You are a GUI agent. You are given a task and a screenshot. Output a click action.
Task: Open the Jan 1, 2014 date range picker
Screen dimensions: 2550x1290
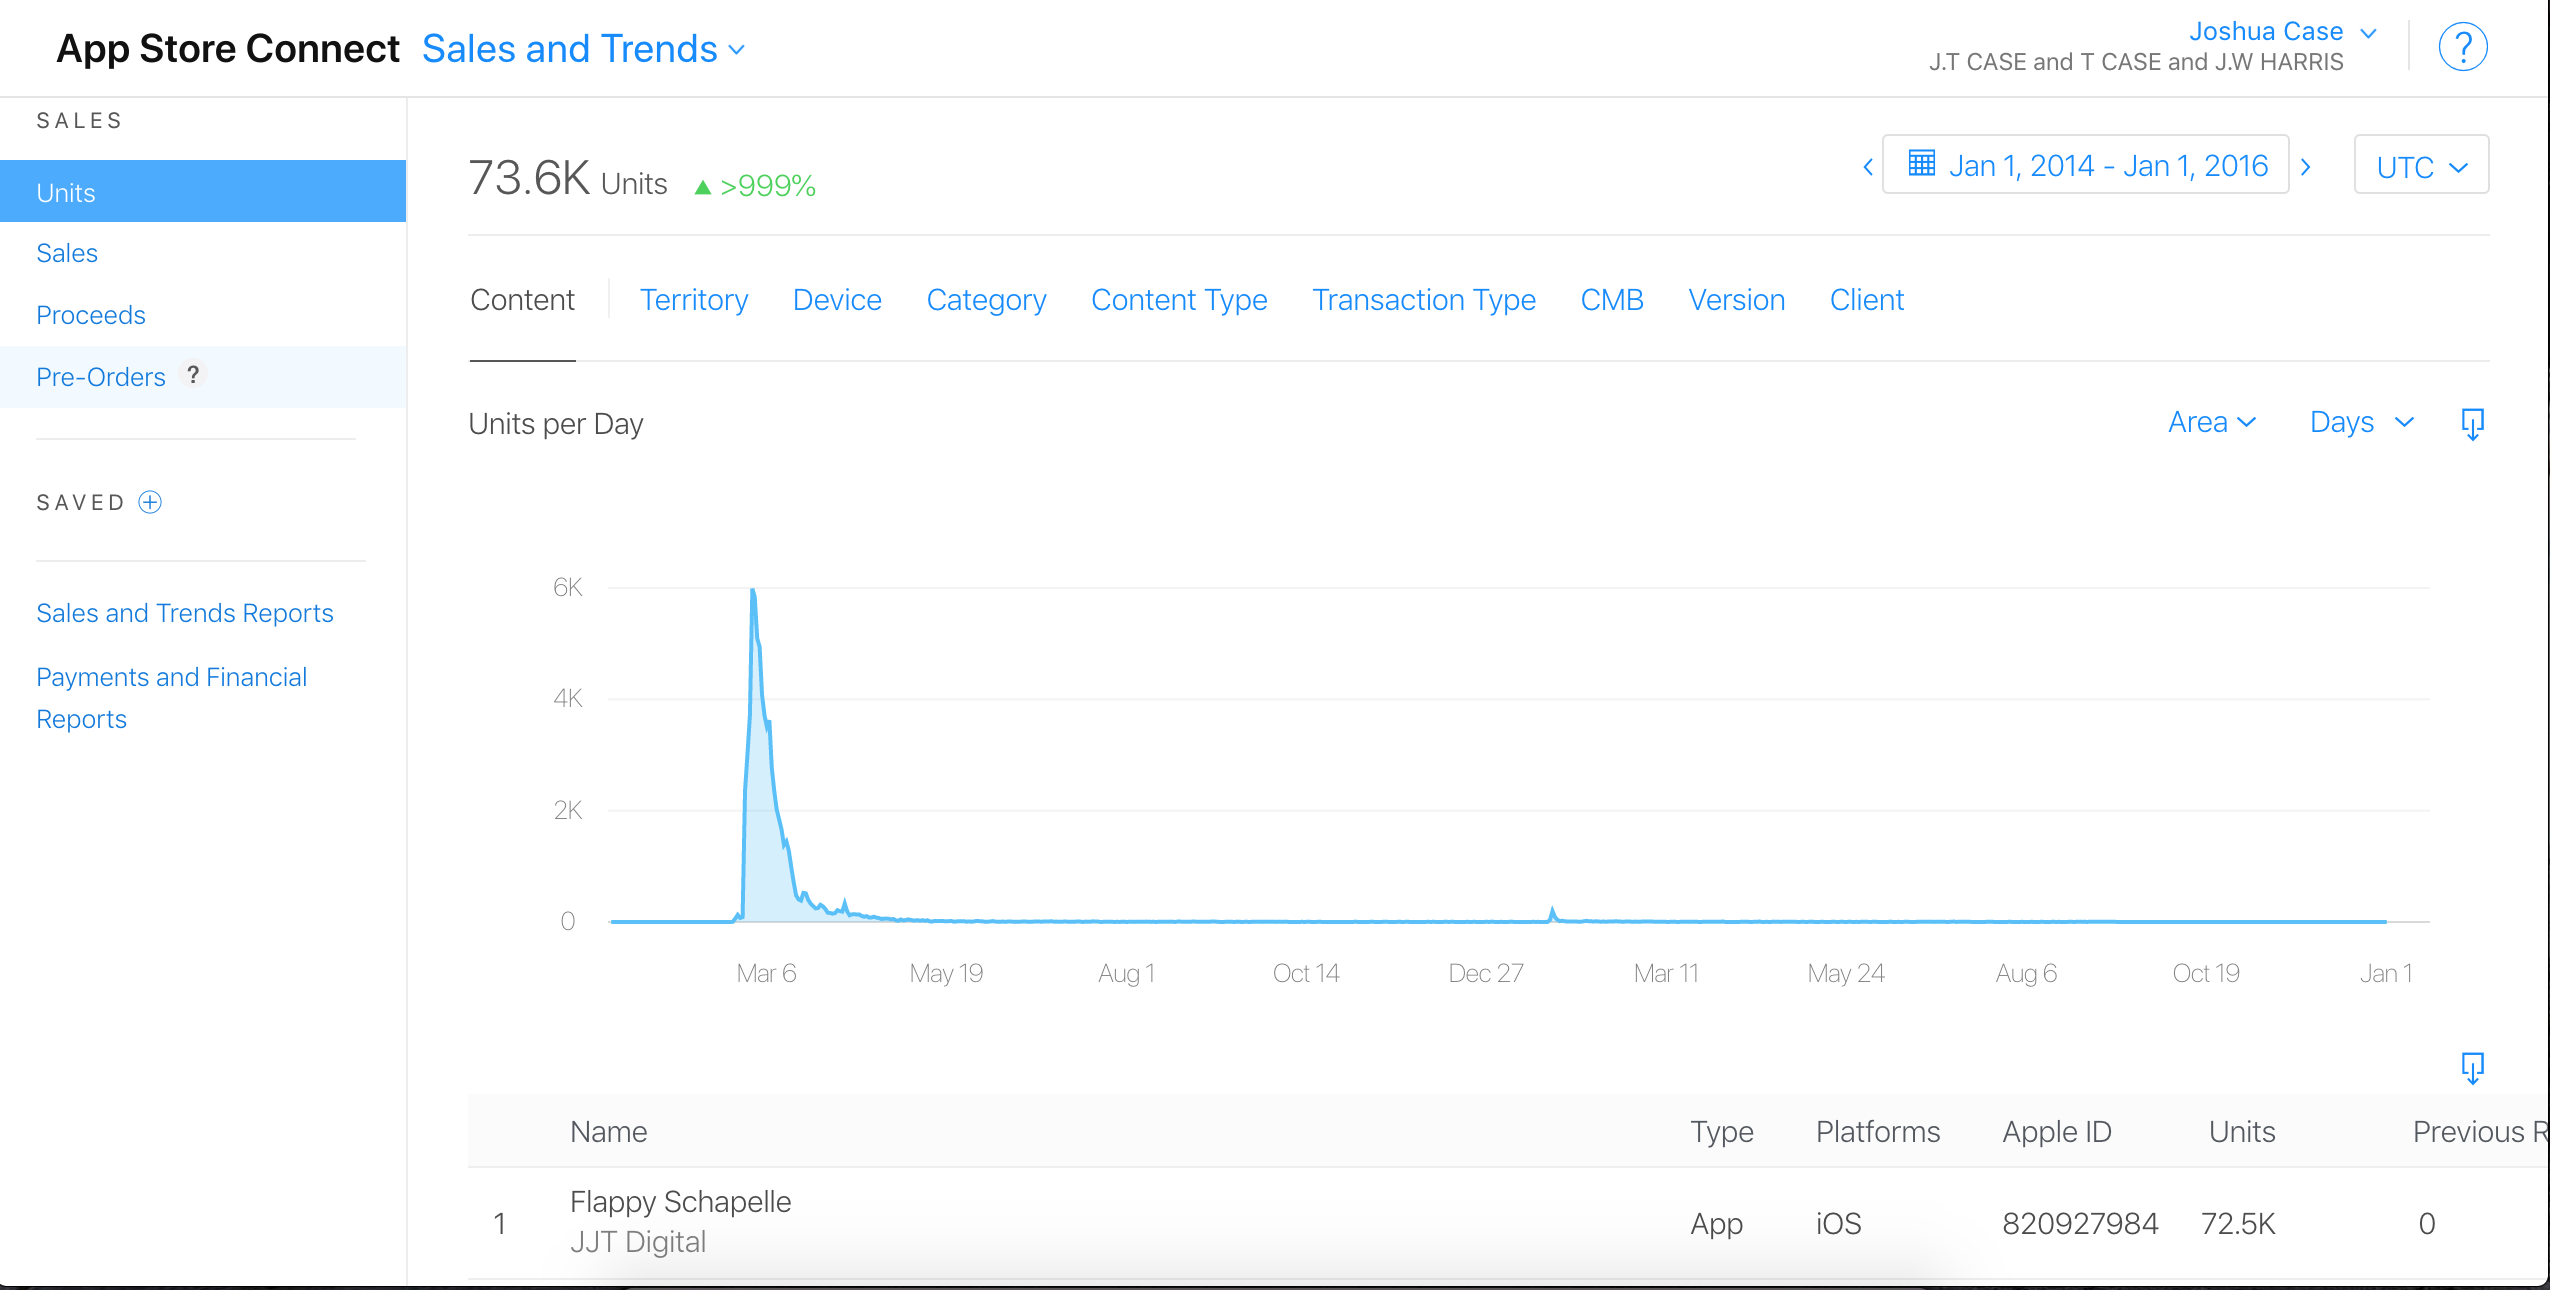pos(2085,165)
